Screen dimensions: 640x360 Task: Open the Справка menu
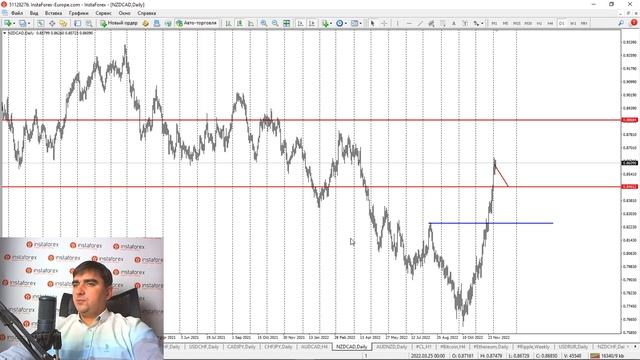click(147, 13)
